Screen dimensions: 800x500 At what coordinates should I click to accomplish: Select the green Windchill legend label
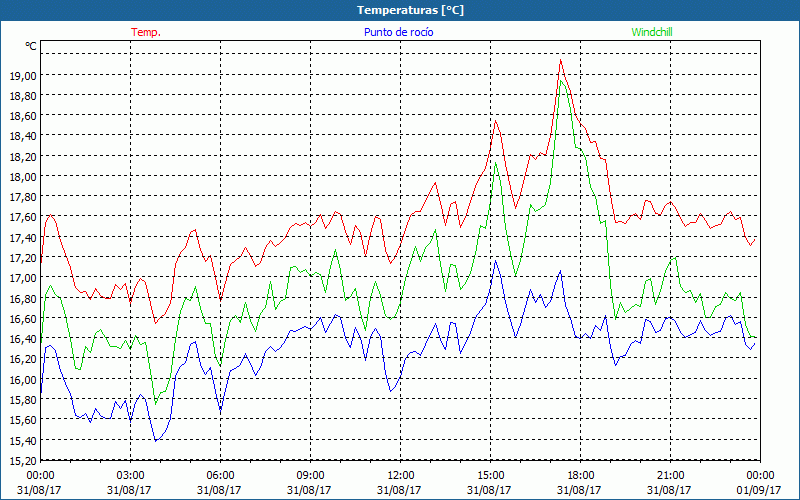point(652,32)
